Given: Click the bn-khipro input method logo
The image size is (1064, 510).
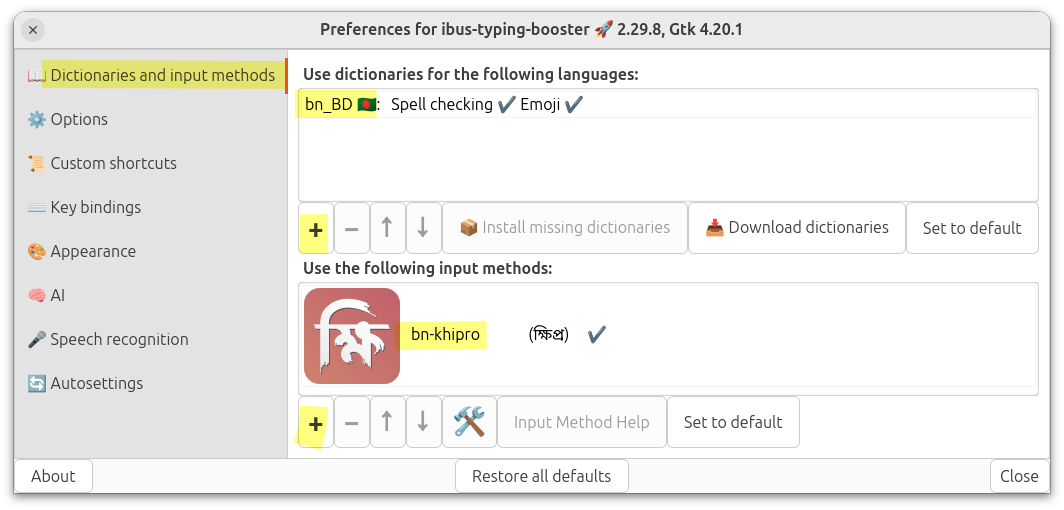Looking at the screenshot, I should tap(352, 335).
